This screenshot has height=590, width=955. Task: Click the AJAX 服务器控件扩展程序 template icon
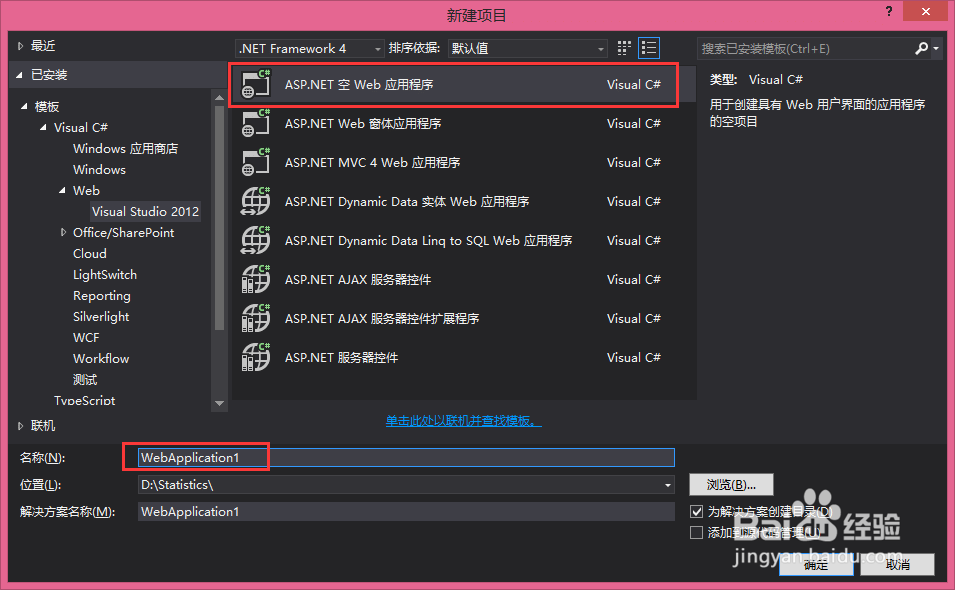click(x=256, y=318)
